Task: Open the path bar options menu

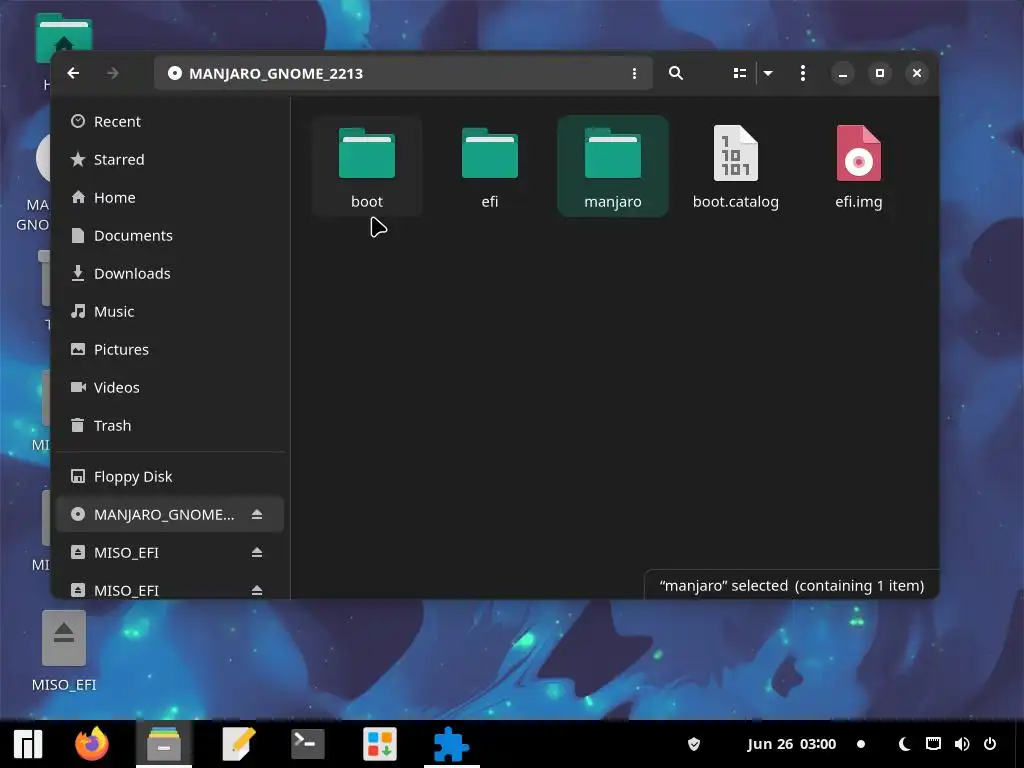Action: 634,73
